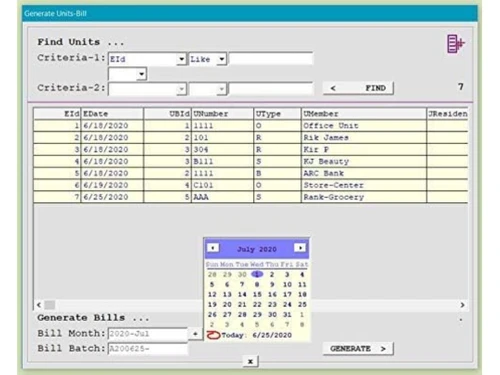
Task: Select July 31 in the calendar
Action: (x=287, y=314)
